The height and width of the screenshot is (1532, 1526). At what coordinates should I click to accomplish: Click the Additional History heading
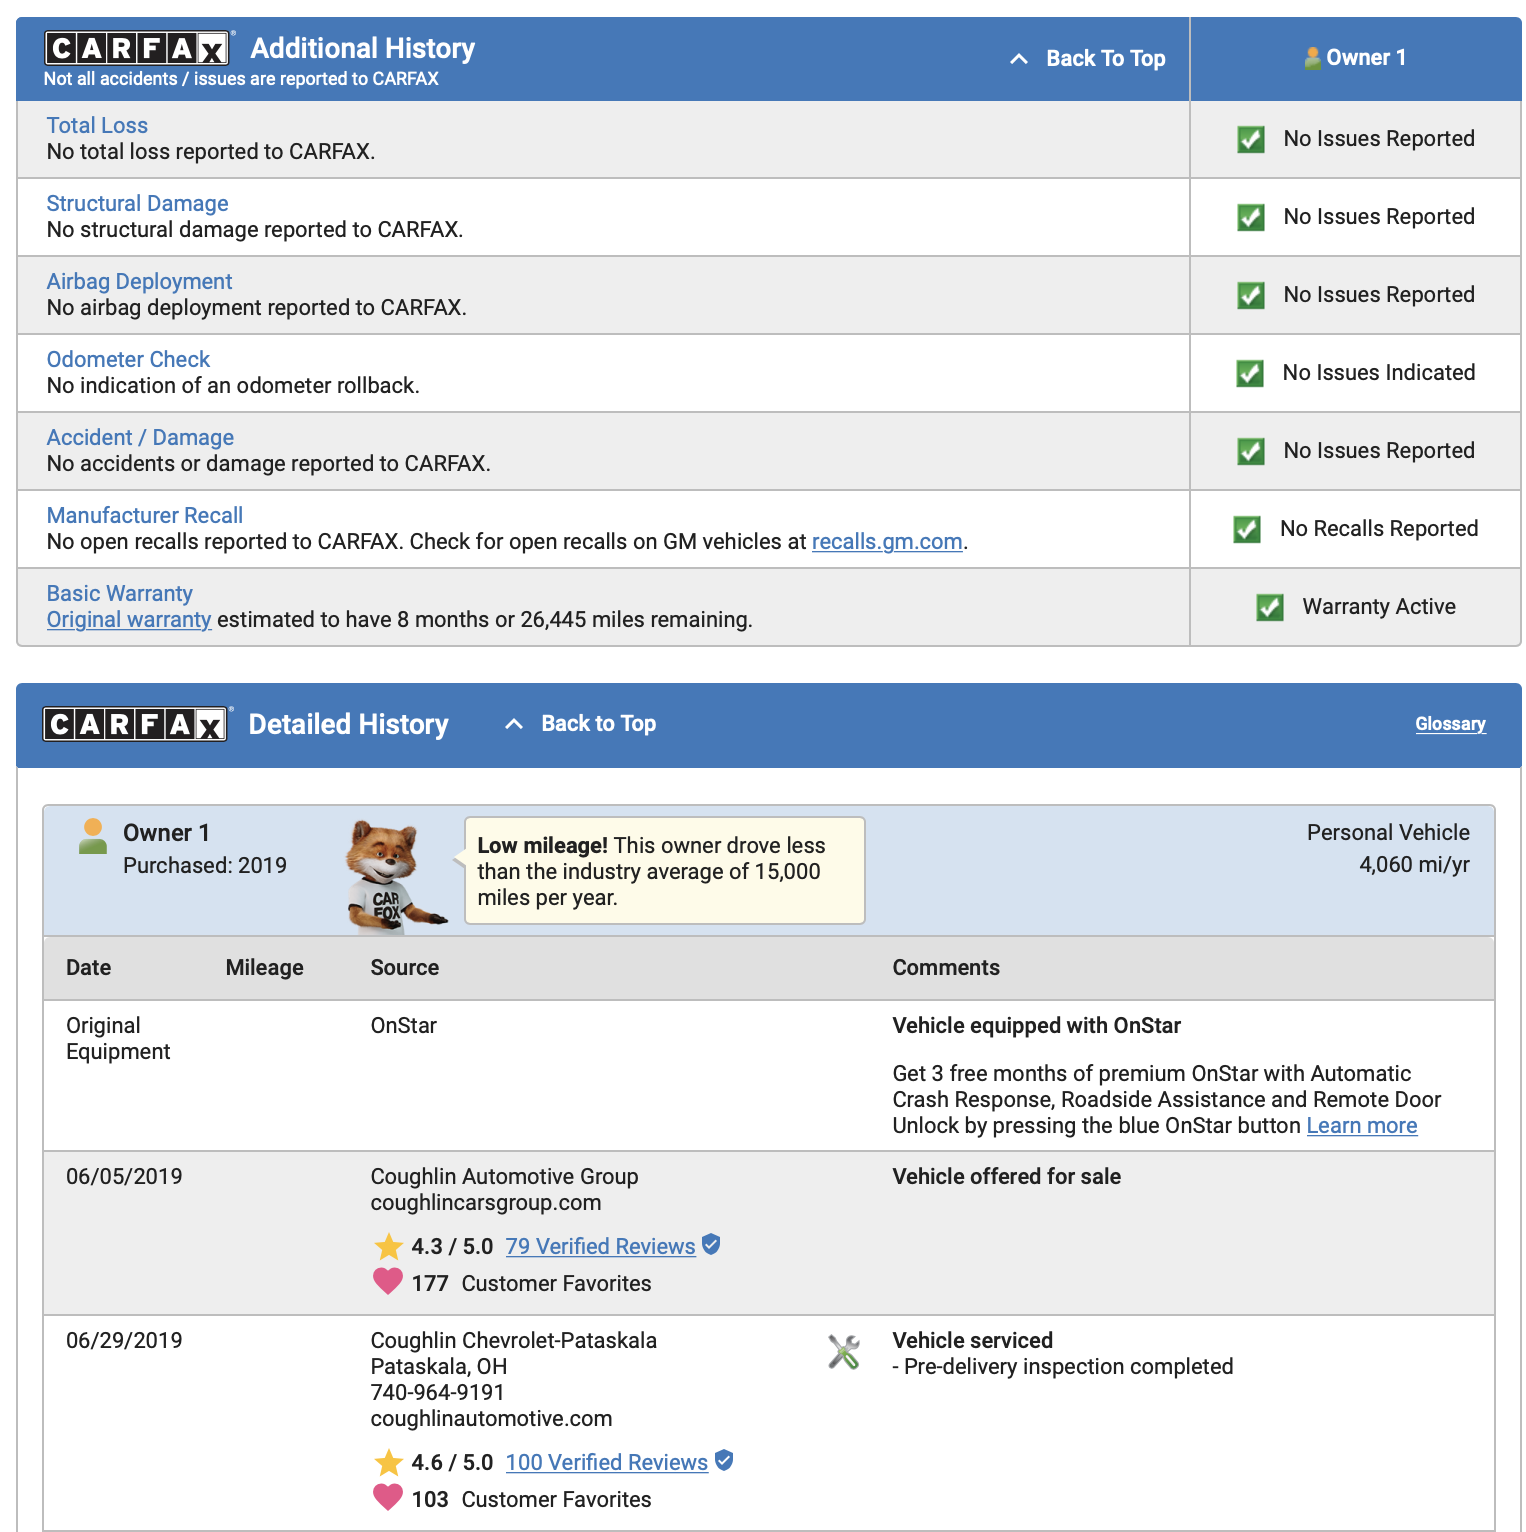[x=362, y=48]
